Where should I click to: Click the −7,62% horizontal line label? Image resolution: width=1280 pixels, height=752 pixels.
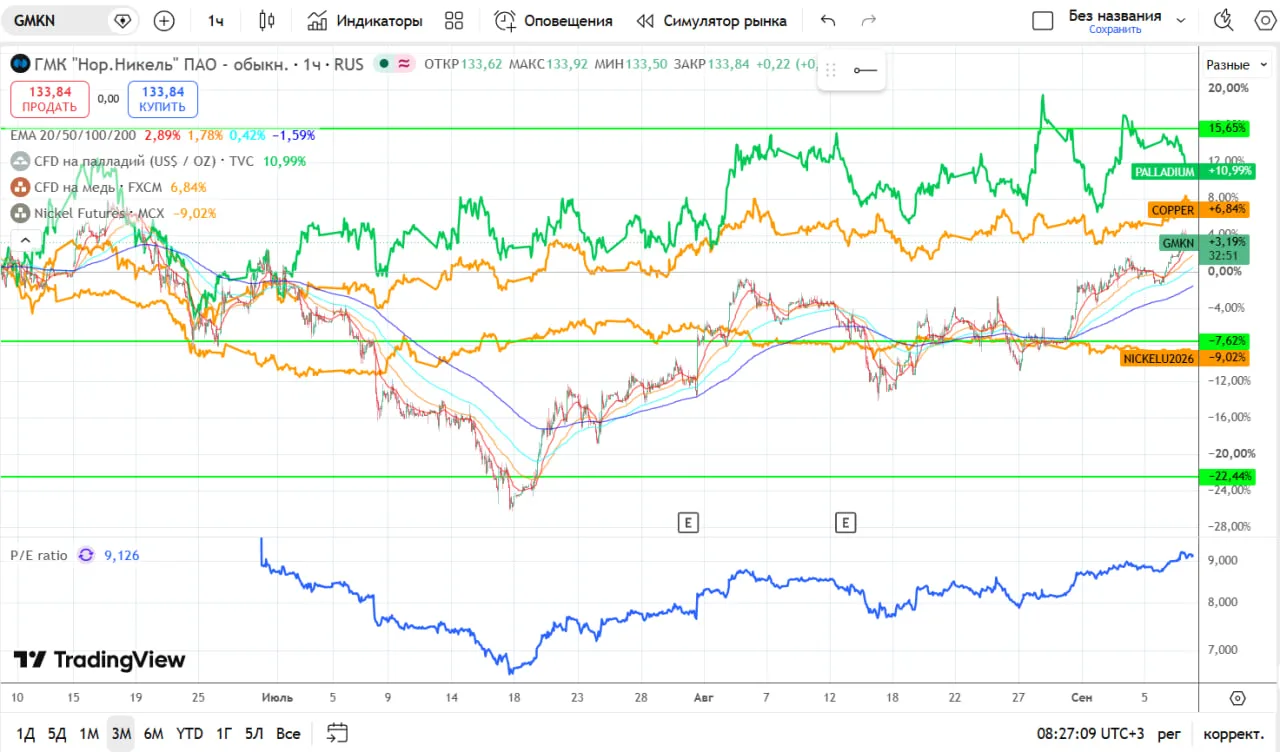pyautogui.click(x=1225, y=341)
